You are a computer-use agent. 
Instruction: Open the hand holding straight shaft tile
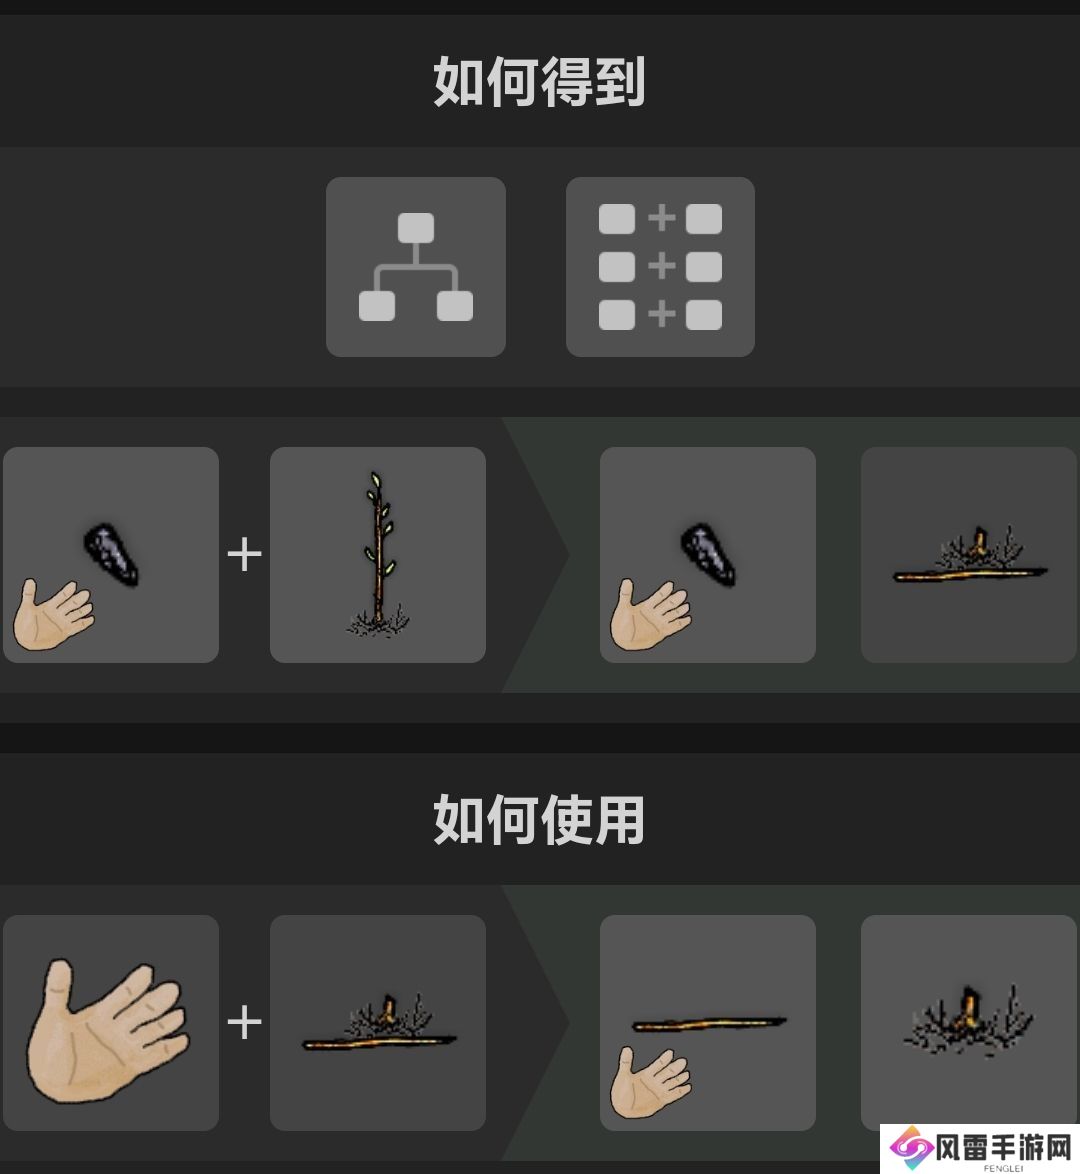pyautogui.click(x=708, y=1023)
